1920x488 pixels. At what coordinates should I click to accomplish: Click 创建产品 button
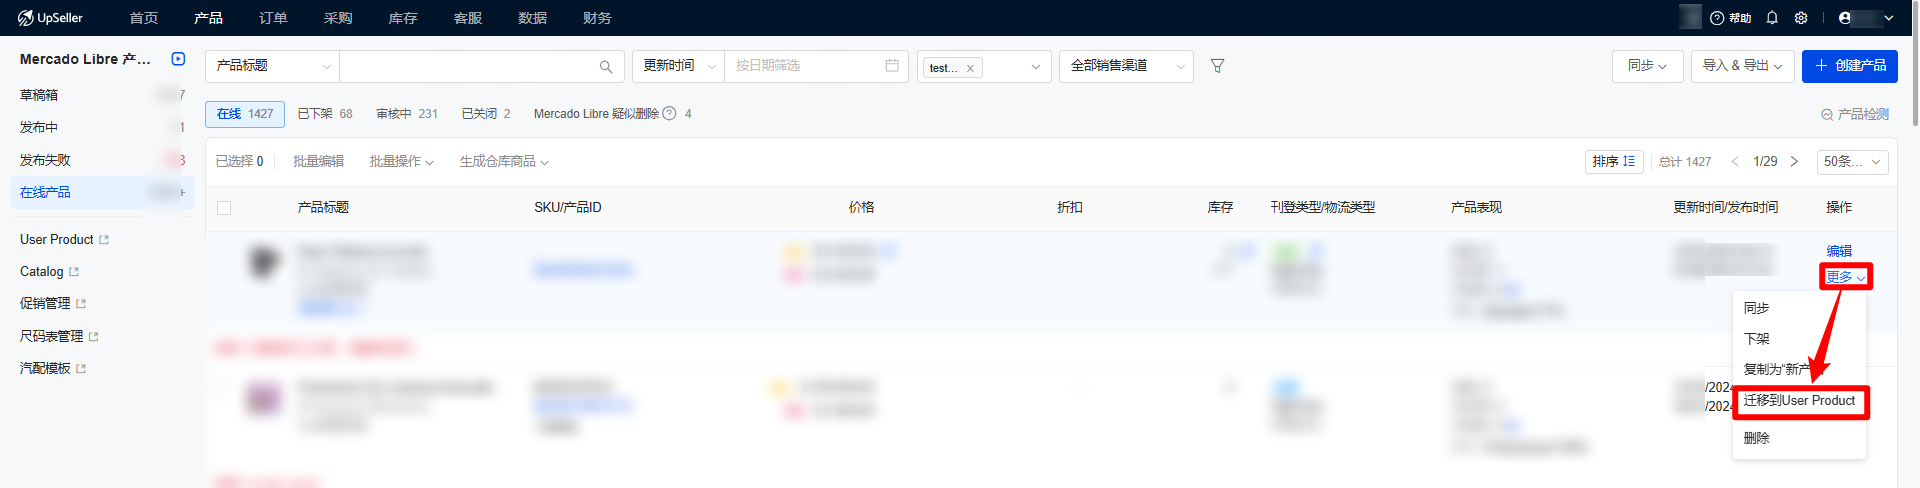pos(1850,66)
